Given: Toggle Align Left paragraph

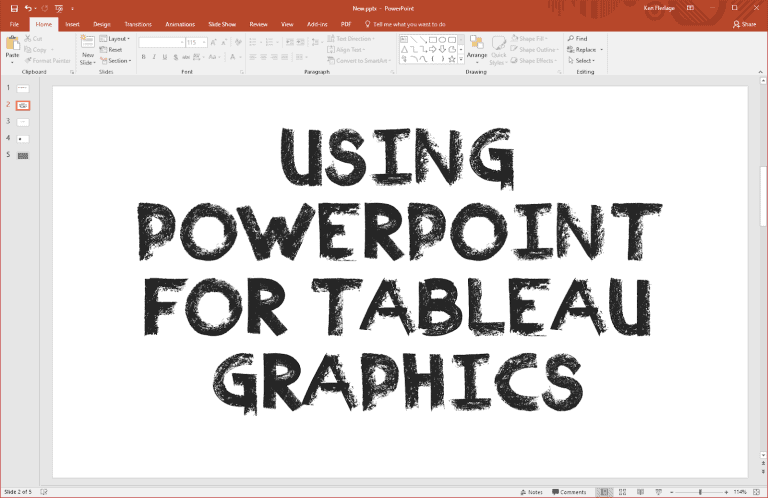Looking at the screenshot, I should pos(253,57).
